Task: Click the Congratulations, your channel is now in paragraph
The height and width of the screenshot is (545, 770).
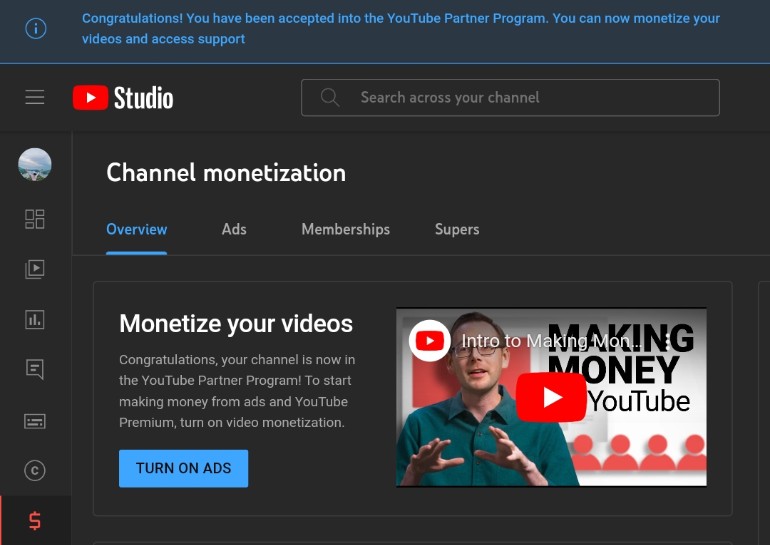Action: (x=237, y=391)
